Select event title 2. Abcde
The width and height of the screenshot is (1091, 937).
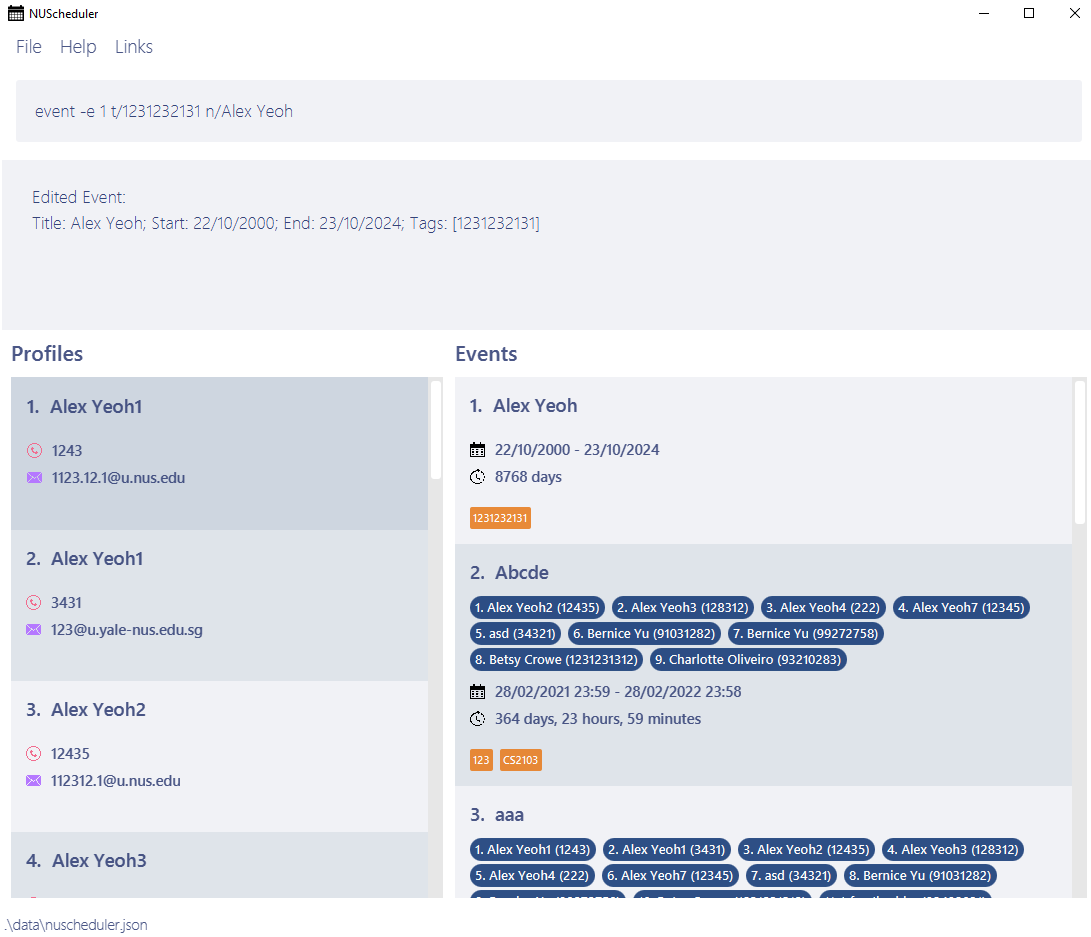pos(509,573)
